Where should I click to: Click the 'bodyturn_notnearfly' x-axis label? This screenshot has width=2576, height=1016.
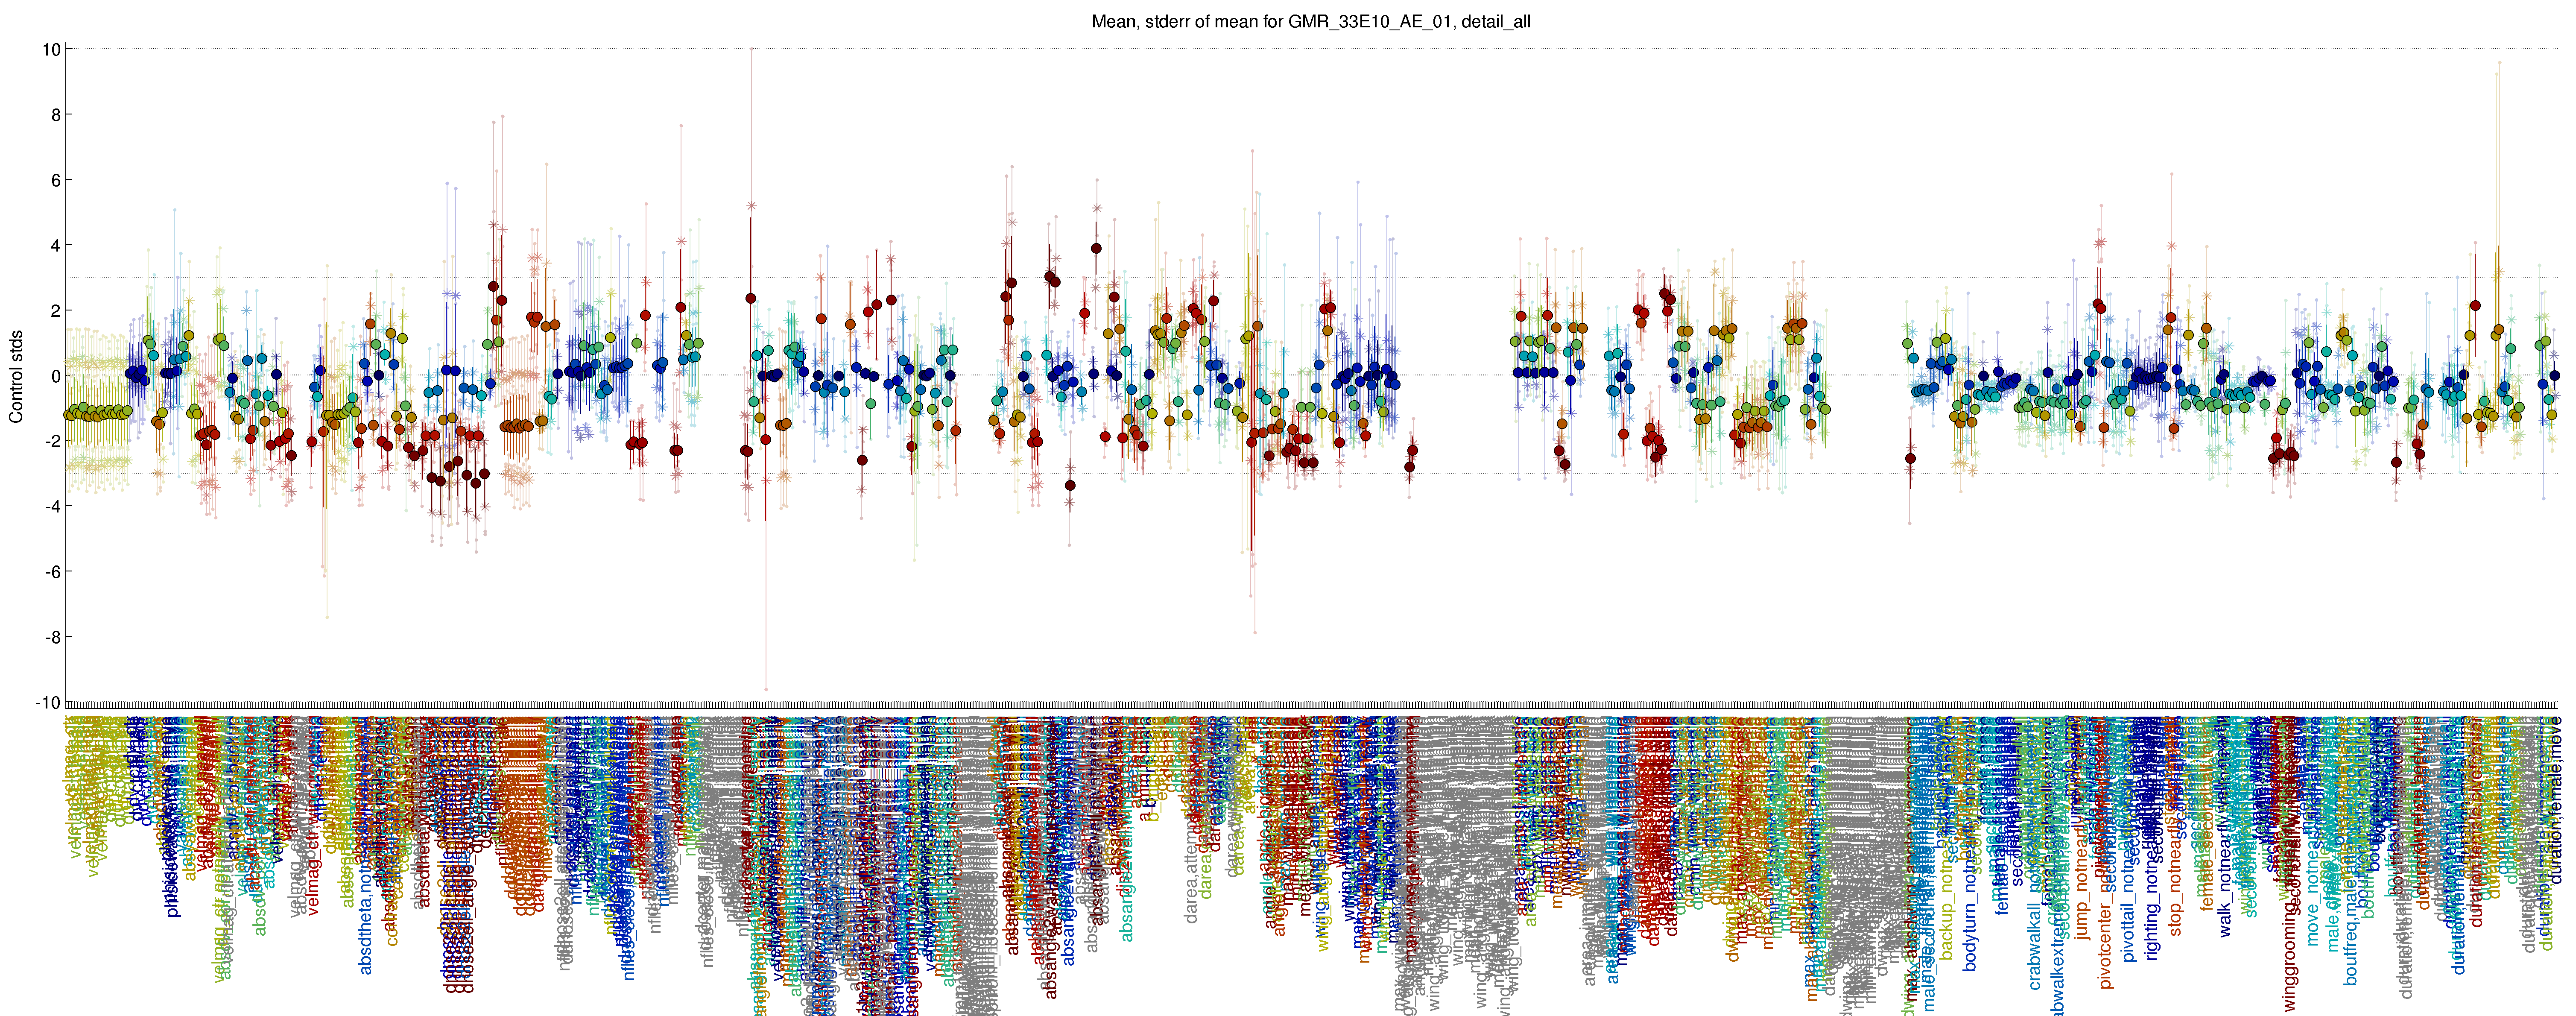tap(1970, 894)
